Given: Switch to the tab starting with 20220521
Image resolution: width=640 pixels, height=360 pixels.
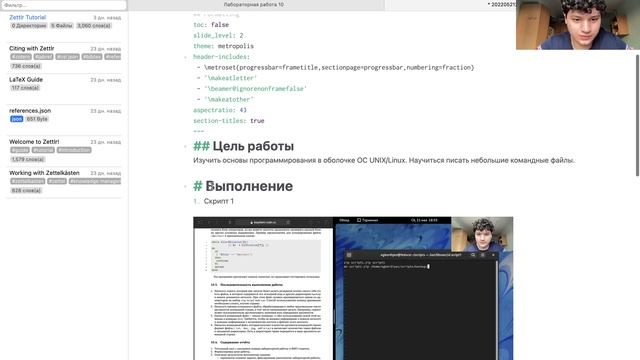Looking at the screenshot, I should 501,4.
